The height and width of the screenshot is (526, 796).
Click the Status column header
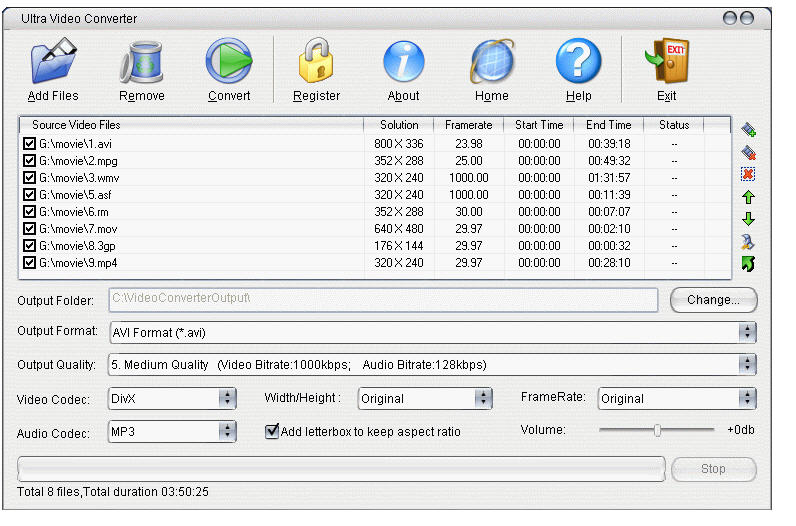674,125
